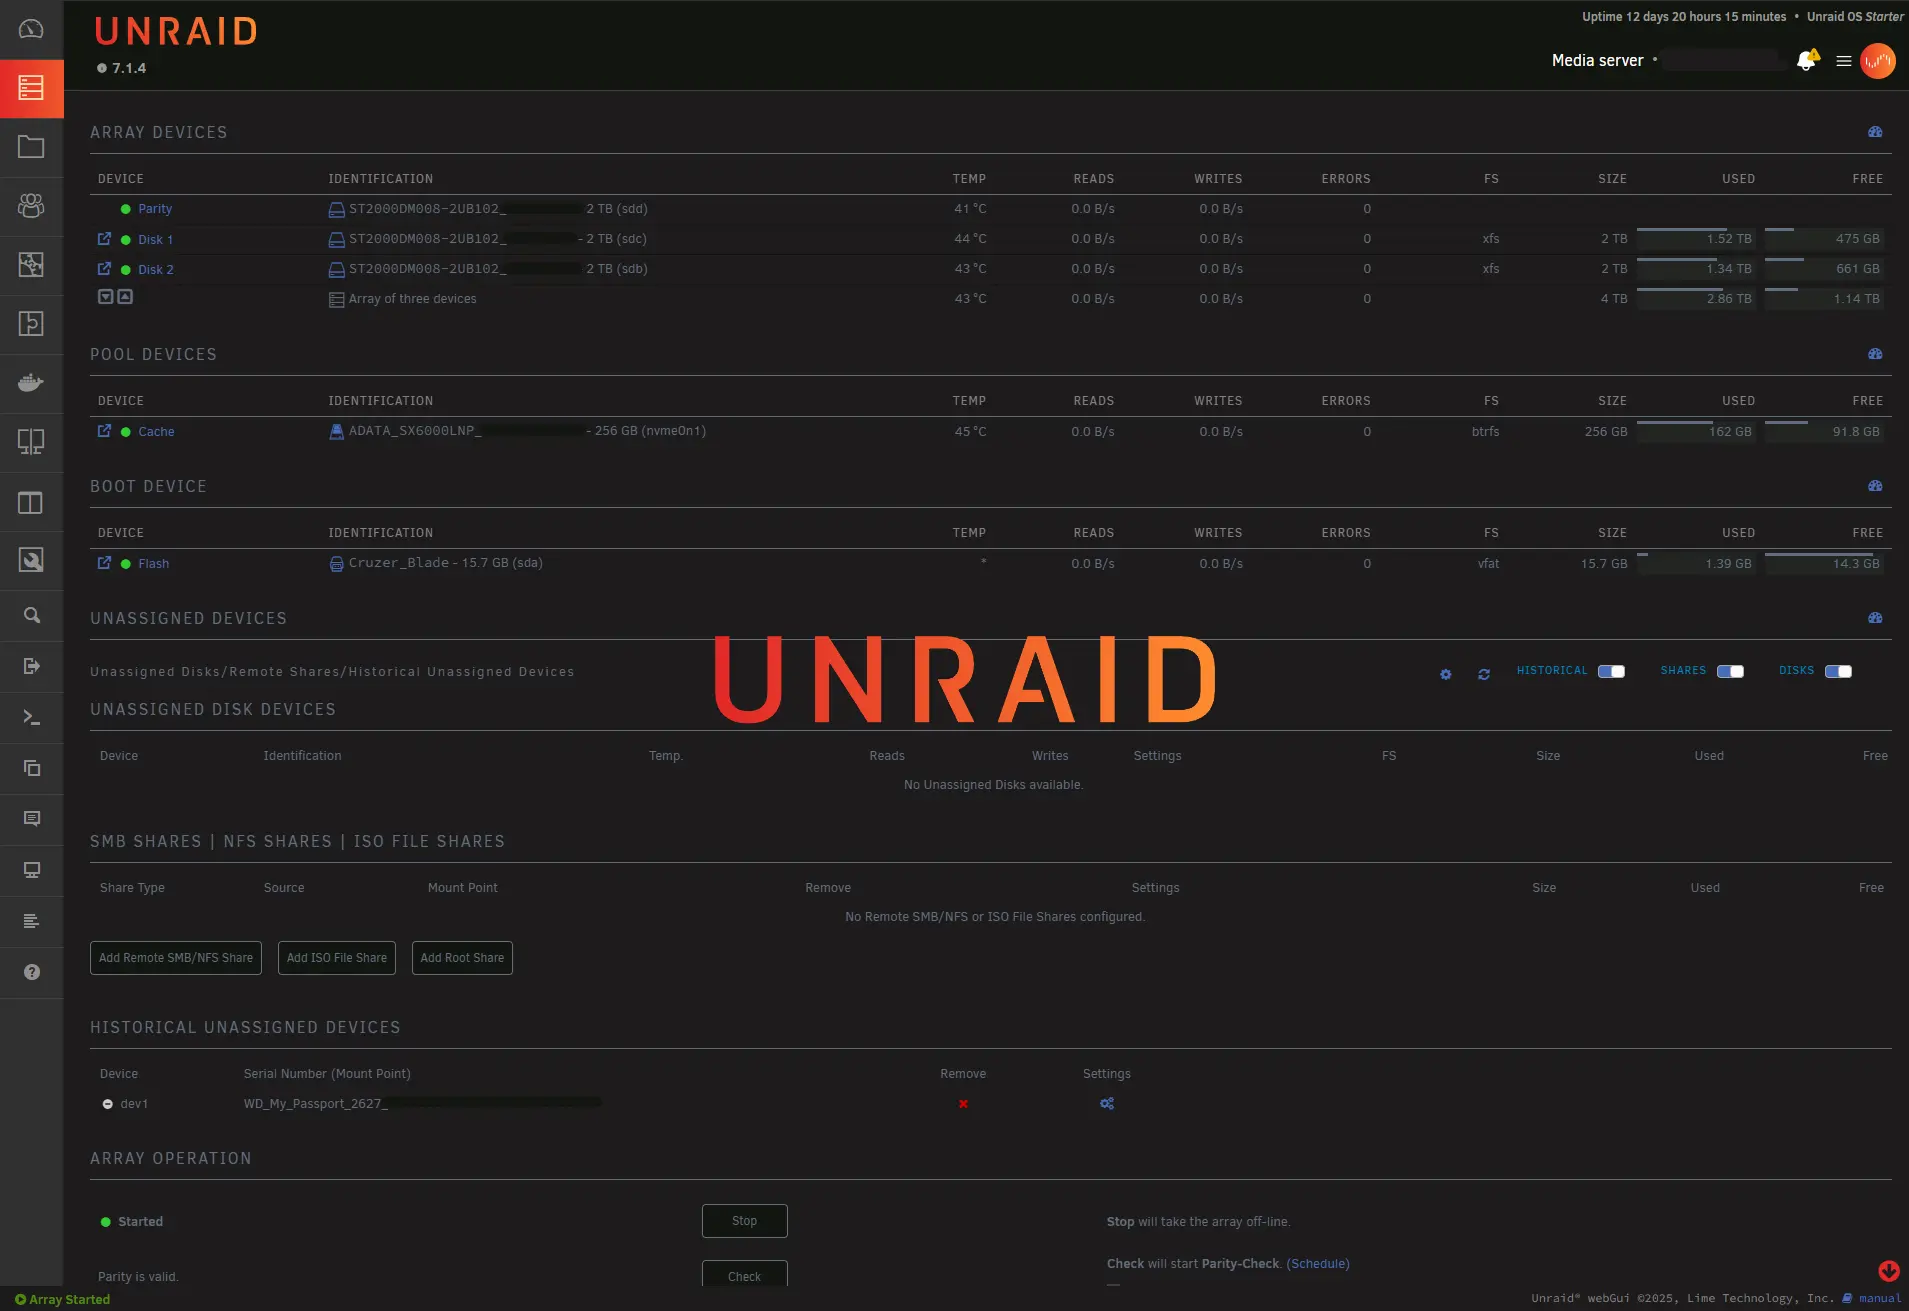This screenshot has height=1311, width=1909.
Task: Click Add Root Share button
Action: 462,958
